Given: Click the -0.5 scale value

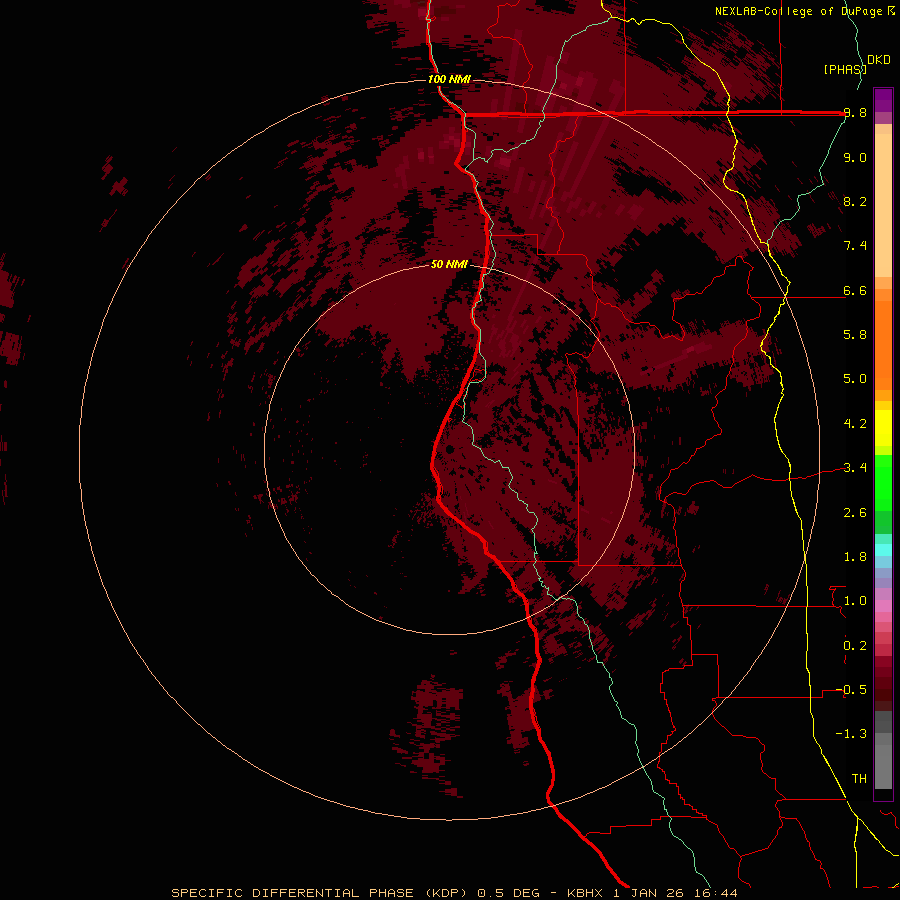Looking at the screenshot, I should tap(851, 690).
